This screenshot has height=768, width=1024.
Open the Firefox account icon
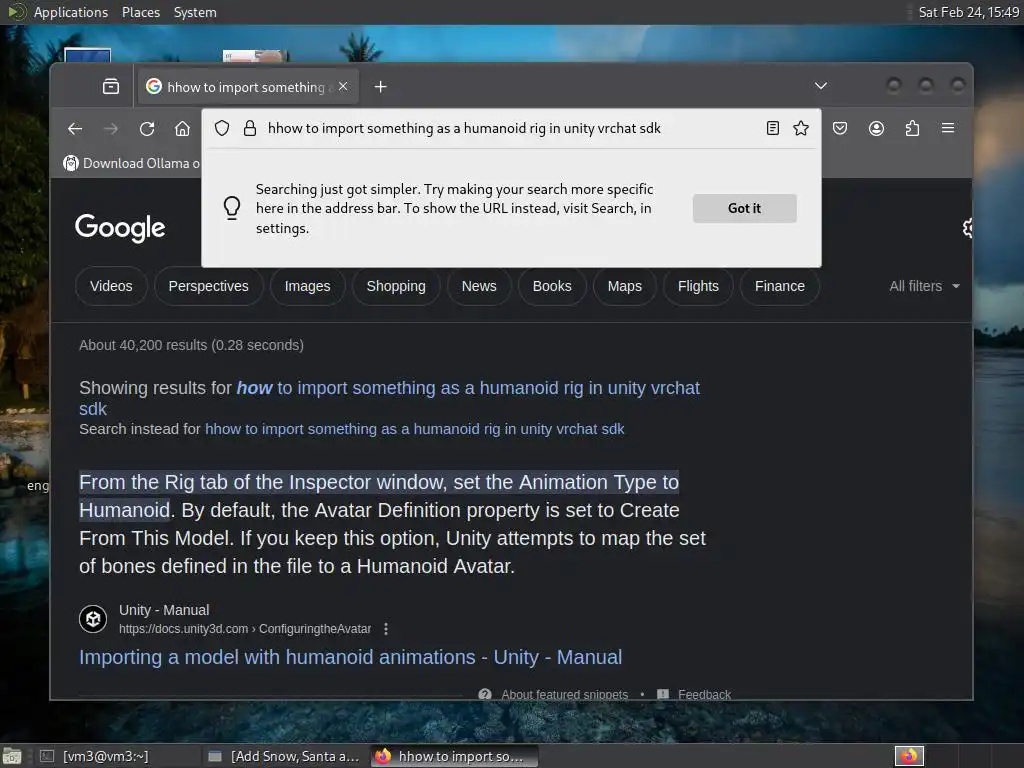[x=876, y=128]
